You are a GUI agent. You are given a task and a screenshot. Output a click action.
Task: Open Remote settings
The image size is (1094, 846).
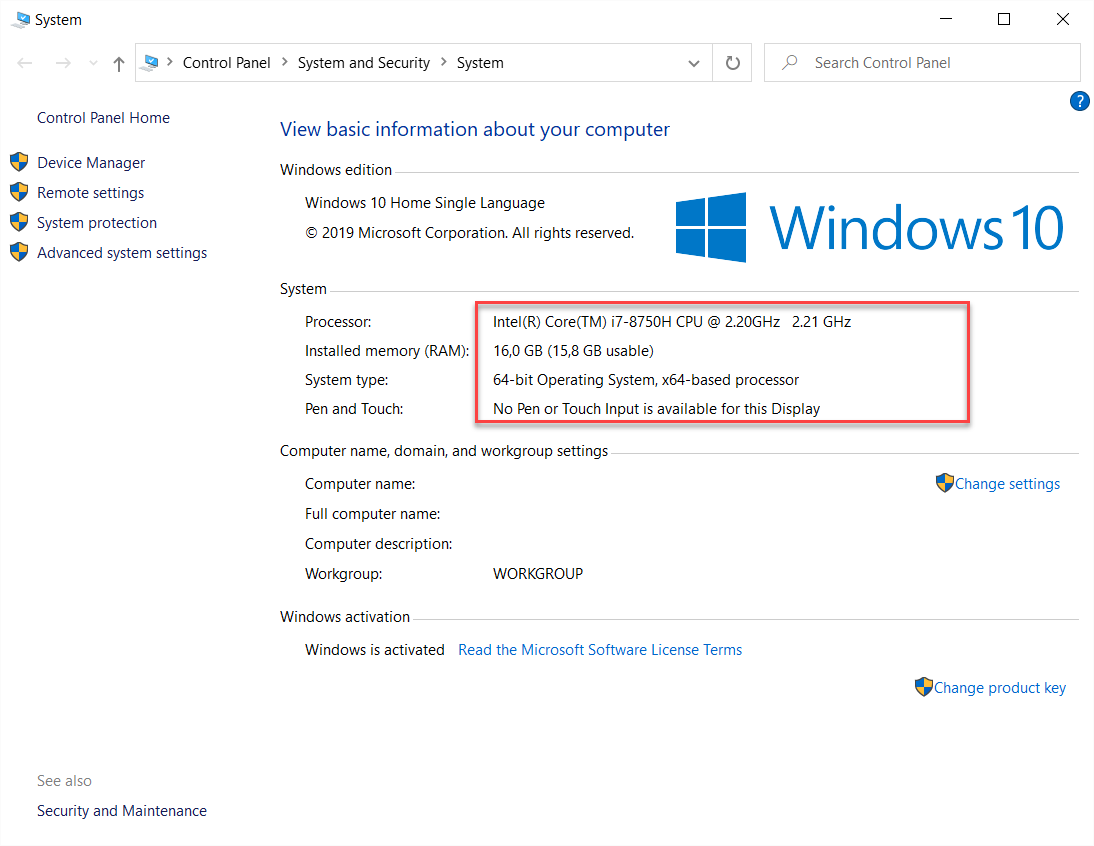coord(90,192)
